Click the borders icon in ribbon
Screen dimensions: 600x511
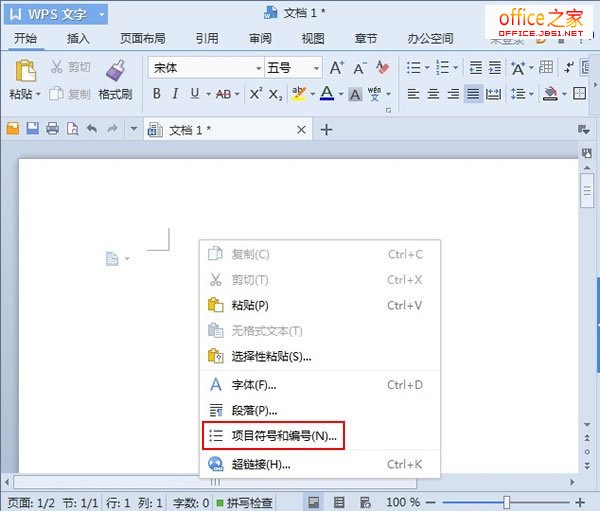[x=579, y=93]
